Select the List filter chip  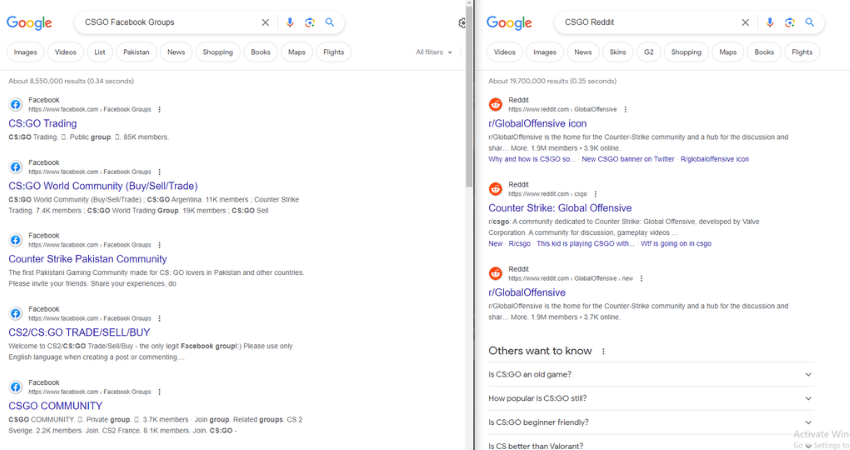click(100, 52)
